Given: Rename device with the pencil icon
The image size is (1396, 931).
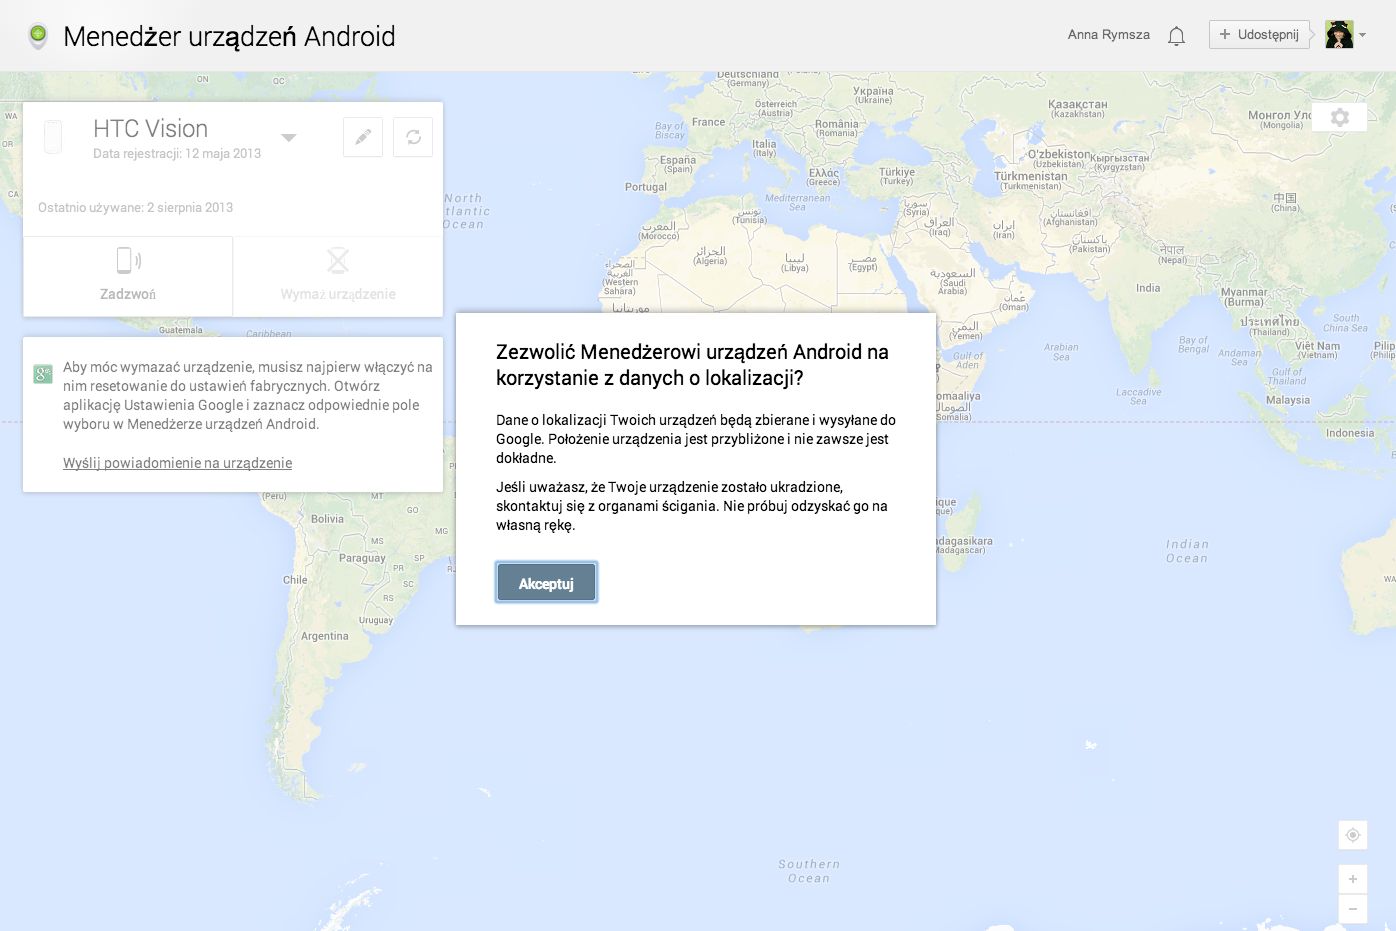Looking at the screenshot, I should pyautogui.click(x=363, y=137).
